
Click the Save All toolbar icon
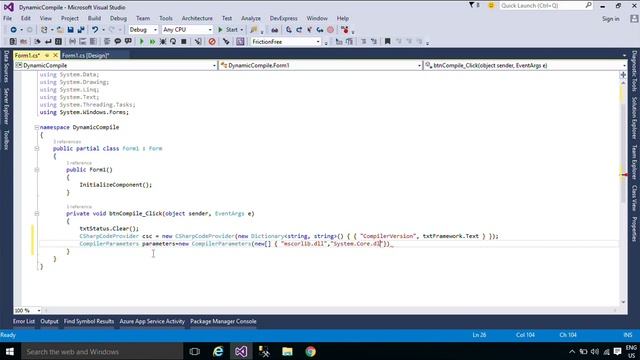click(81, 30)
